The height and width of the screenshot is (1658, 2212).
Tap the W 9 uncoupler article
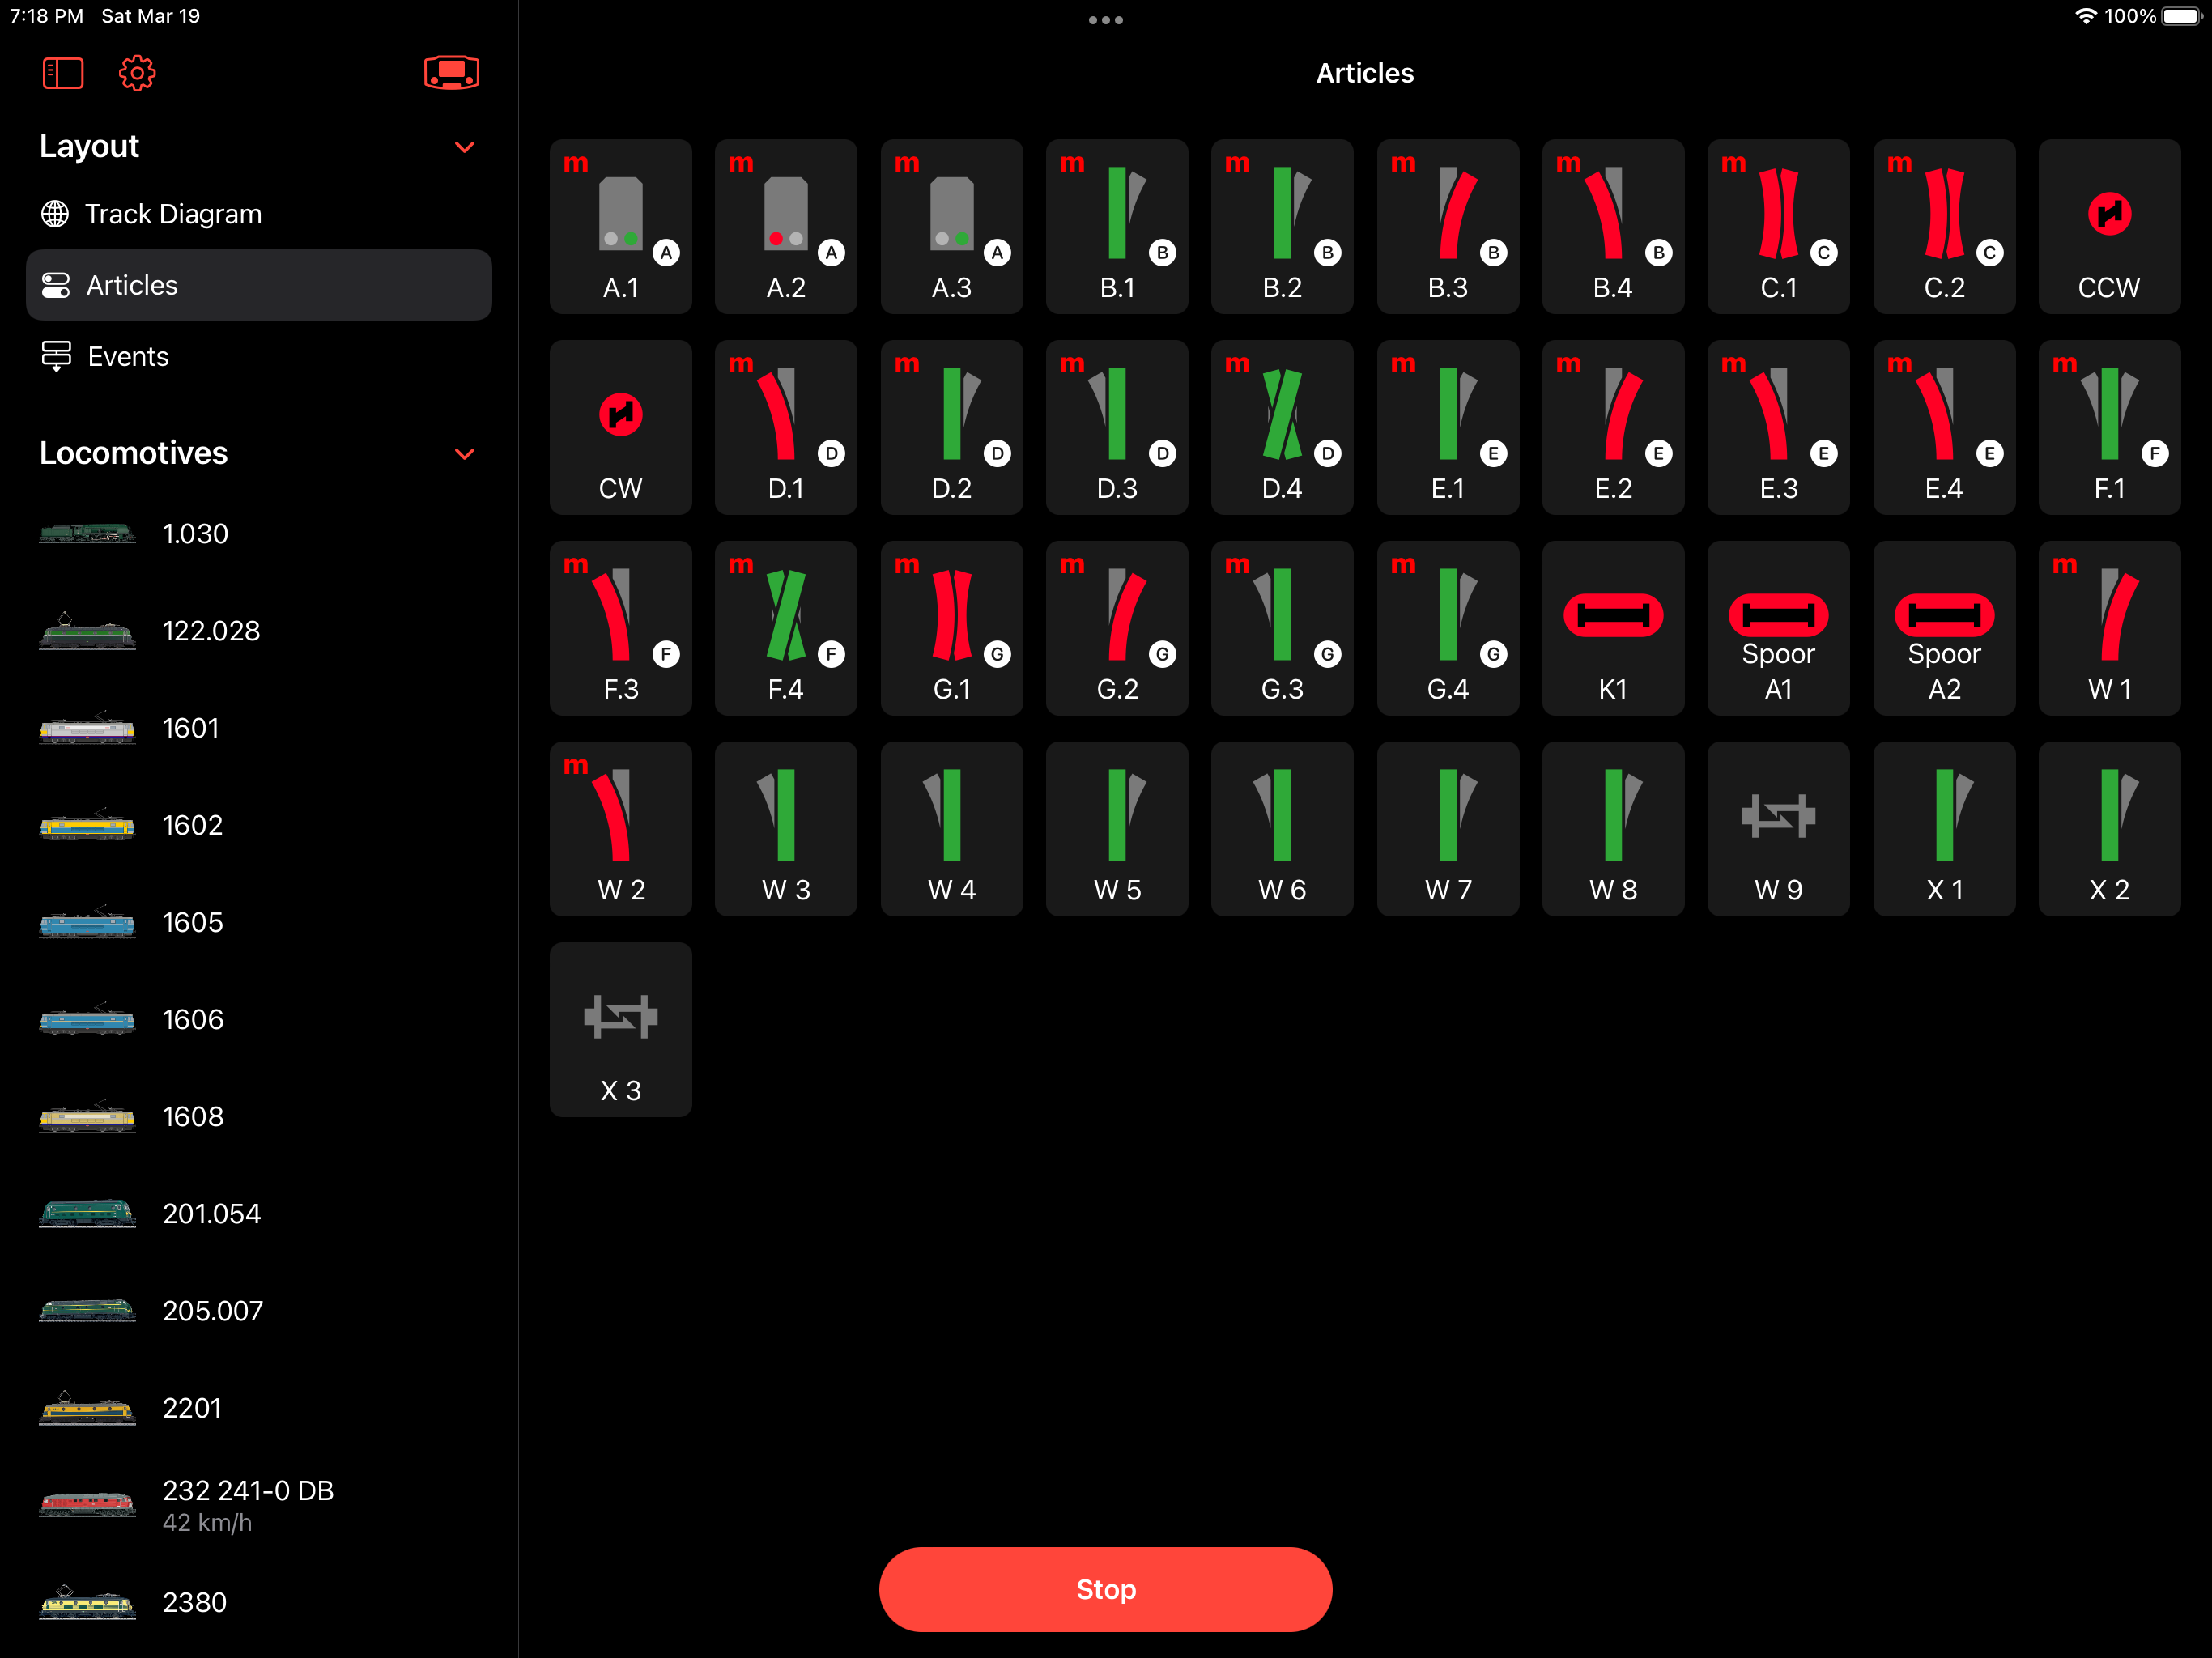(1778, 830)
